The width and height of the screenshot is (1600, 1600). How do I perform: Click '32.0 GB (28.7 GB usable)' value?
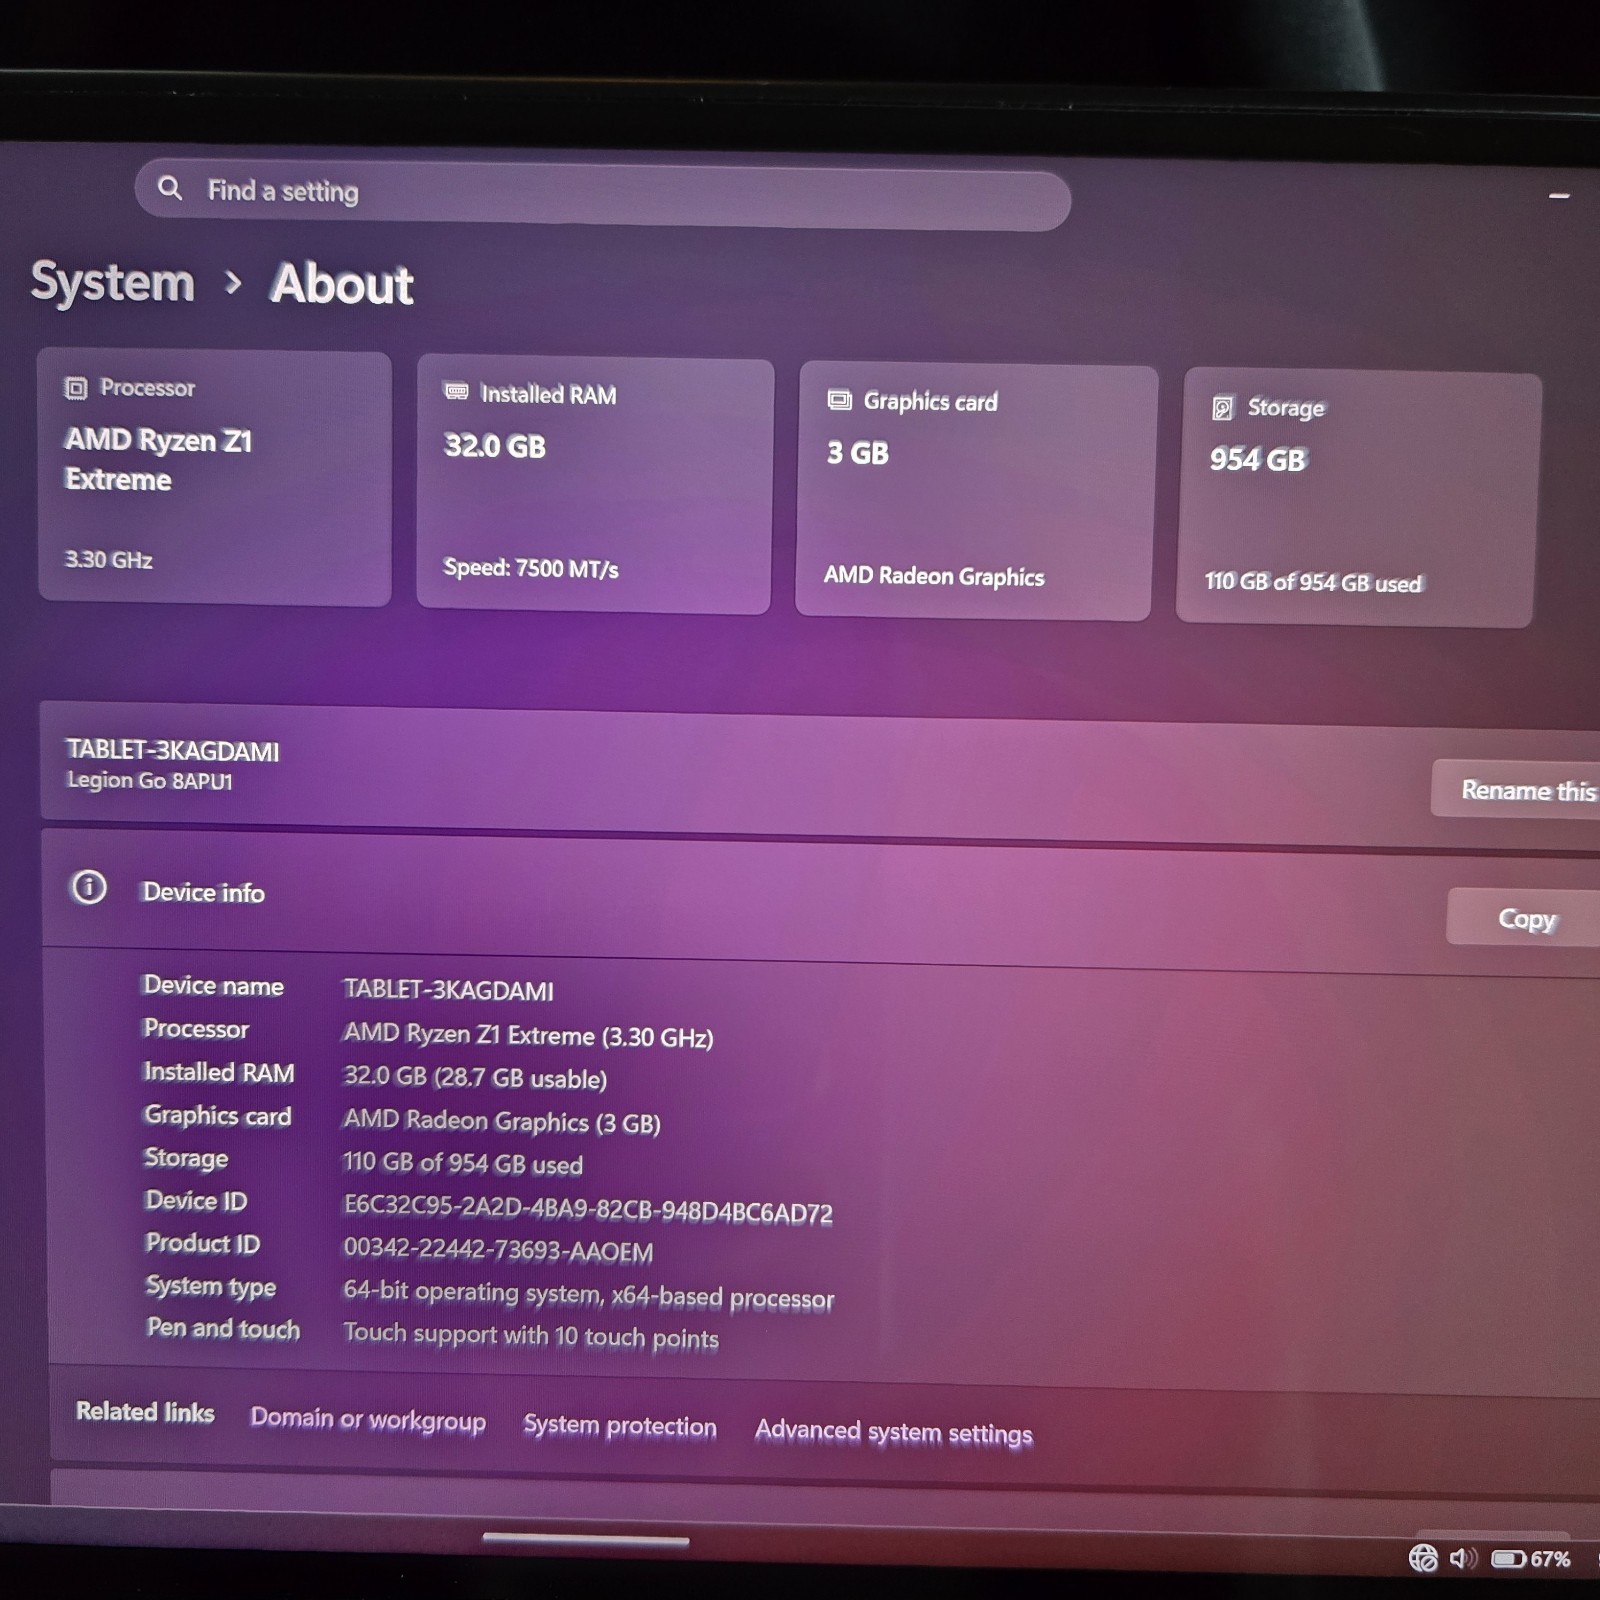[475, 1077]
